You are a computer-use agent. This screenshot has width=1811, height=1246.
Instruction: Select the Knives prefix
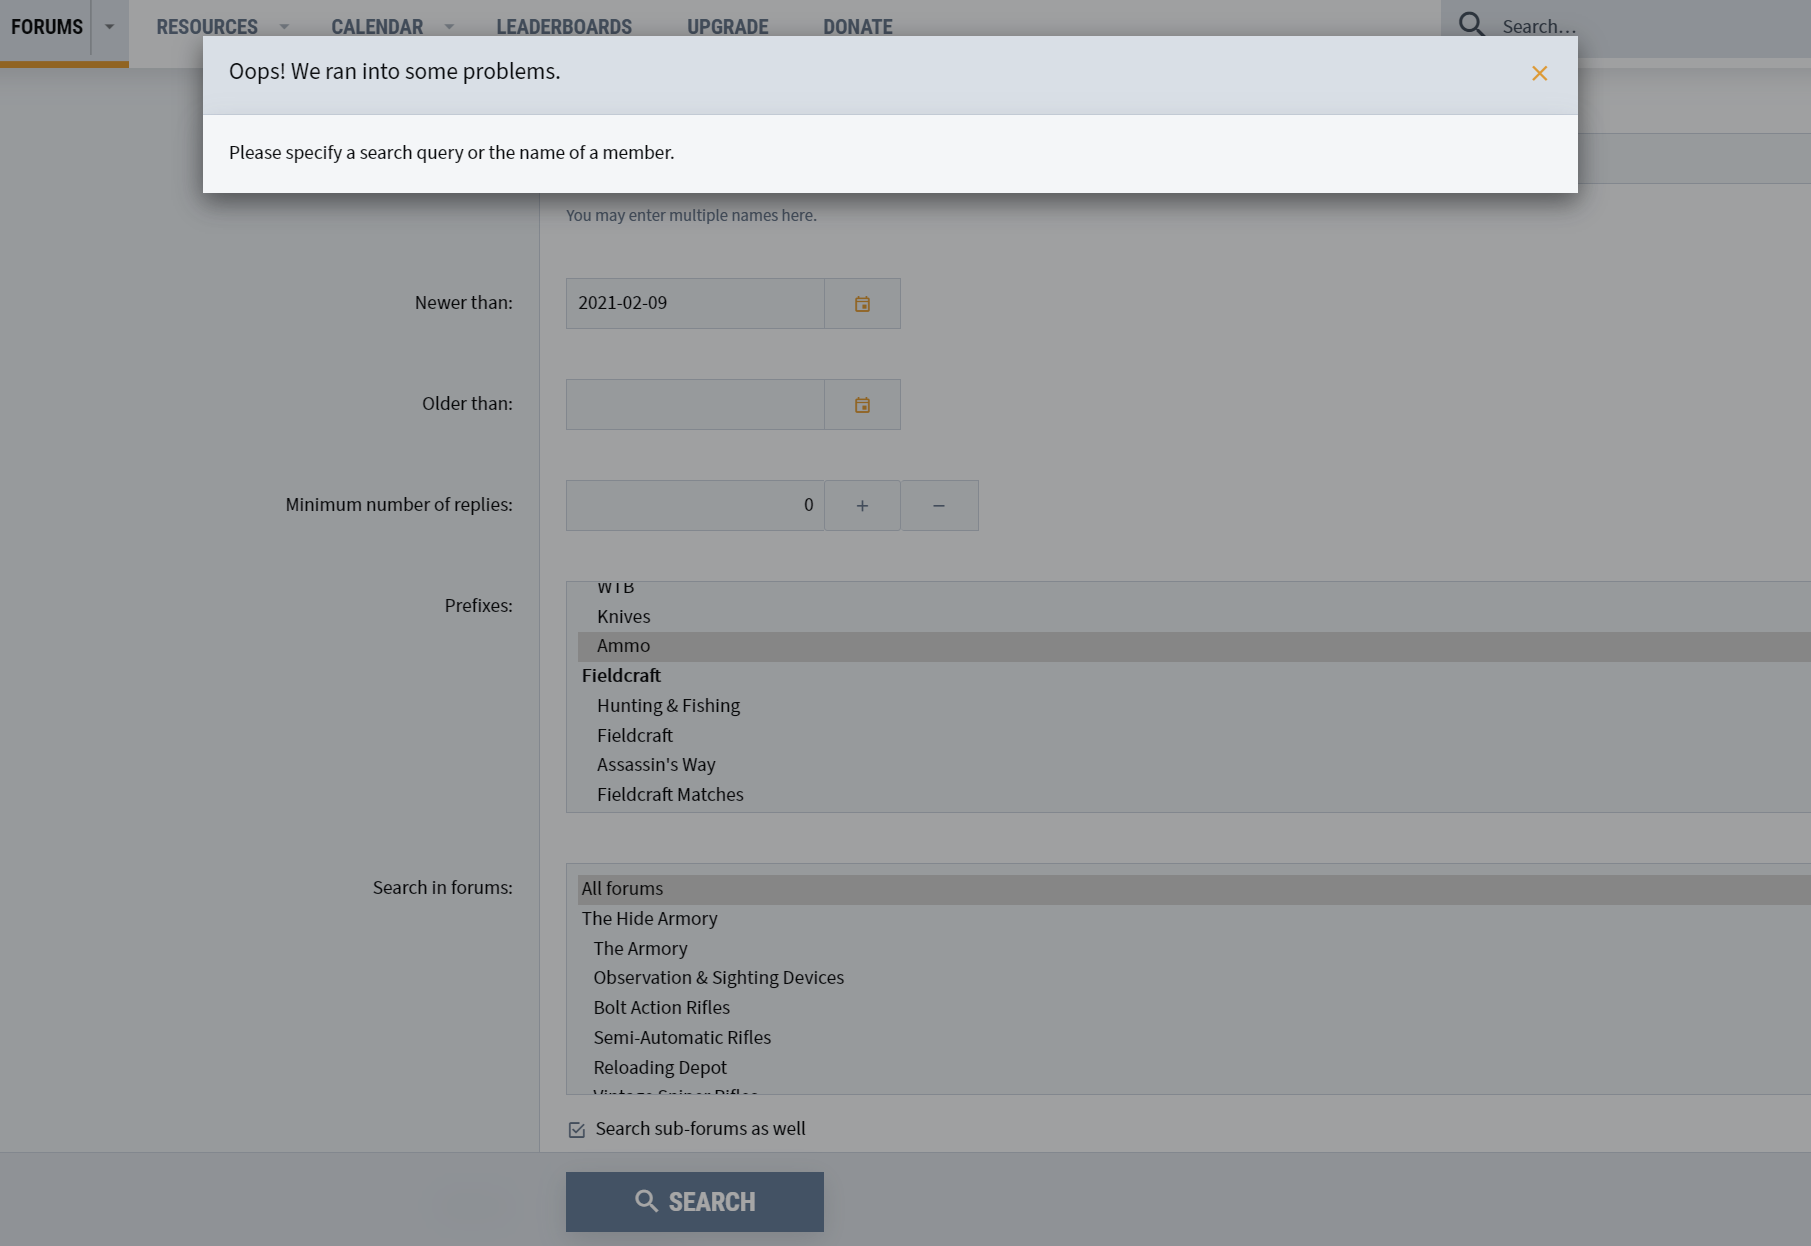tap(1194, 617)
